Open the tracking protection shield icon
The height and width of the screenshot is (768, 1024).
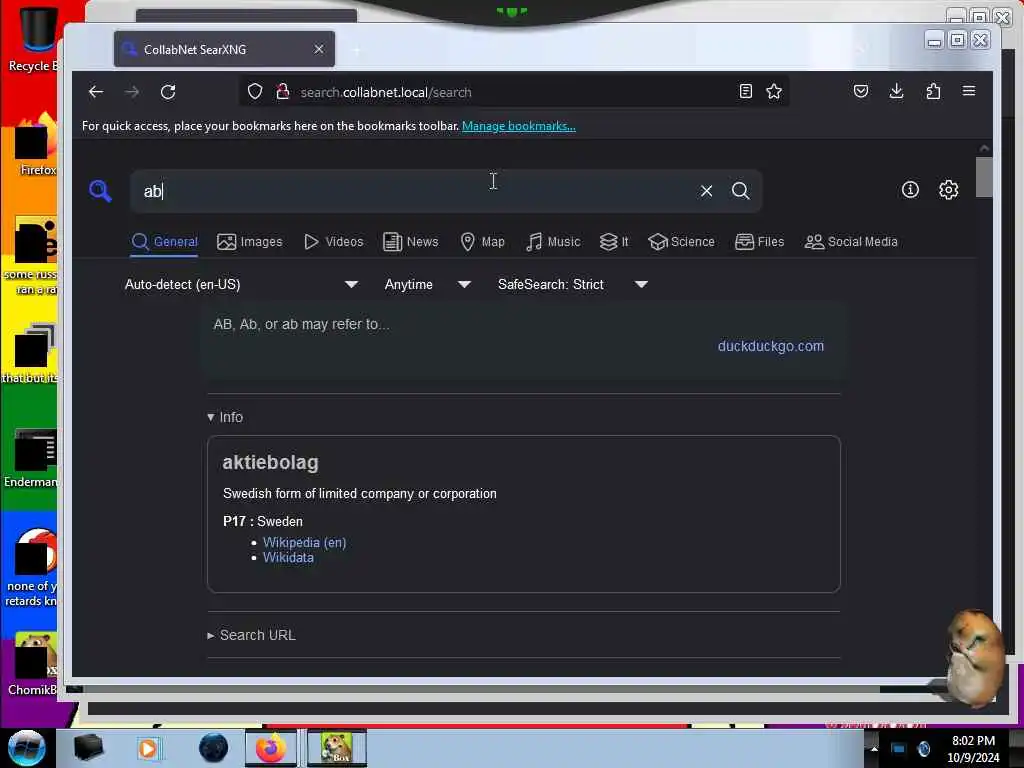255,91
